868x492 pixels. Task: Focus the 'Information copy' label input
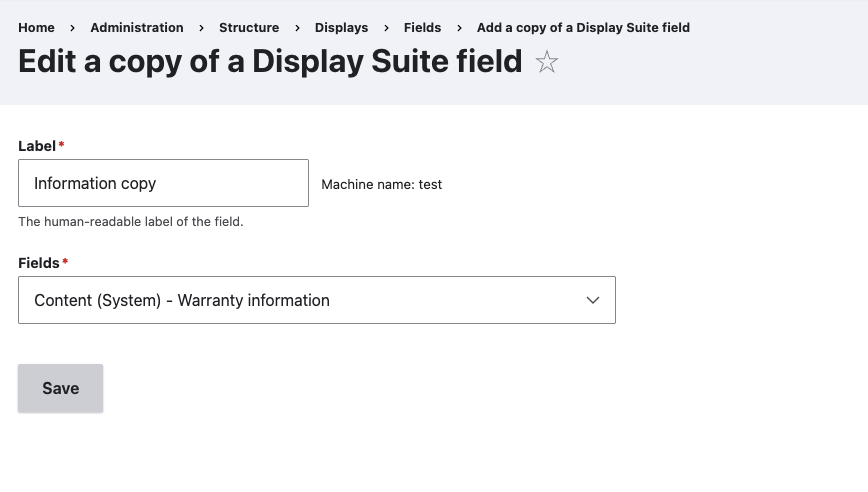(163, 183)
